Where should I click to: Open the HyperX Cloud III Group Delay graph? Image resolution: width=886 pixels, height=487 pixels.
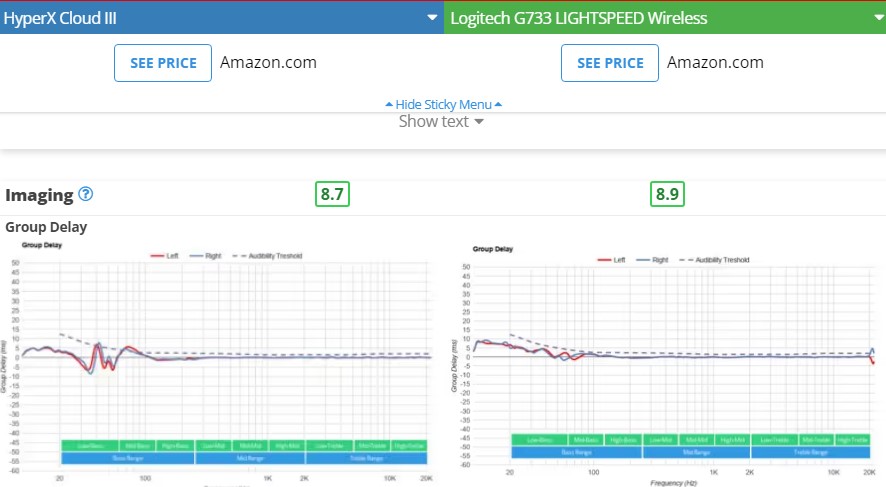(x=217, y=362)
